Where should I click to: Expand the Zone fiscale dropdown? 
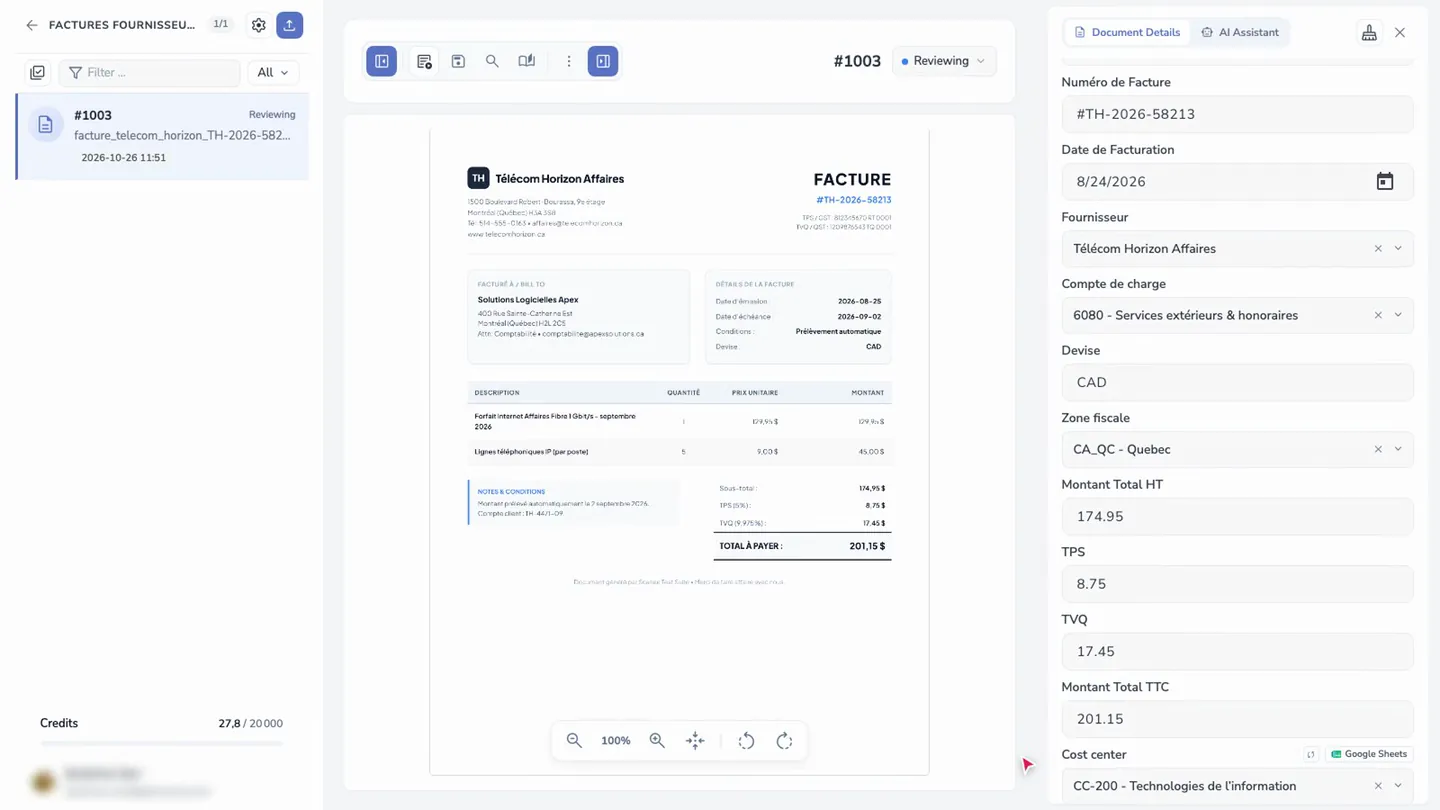point(1398,449)
